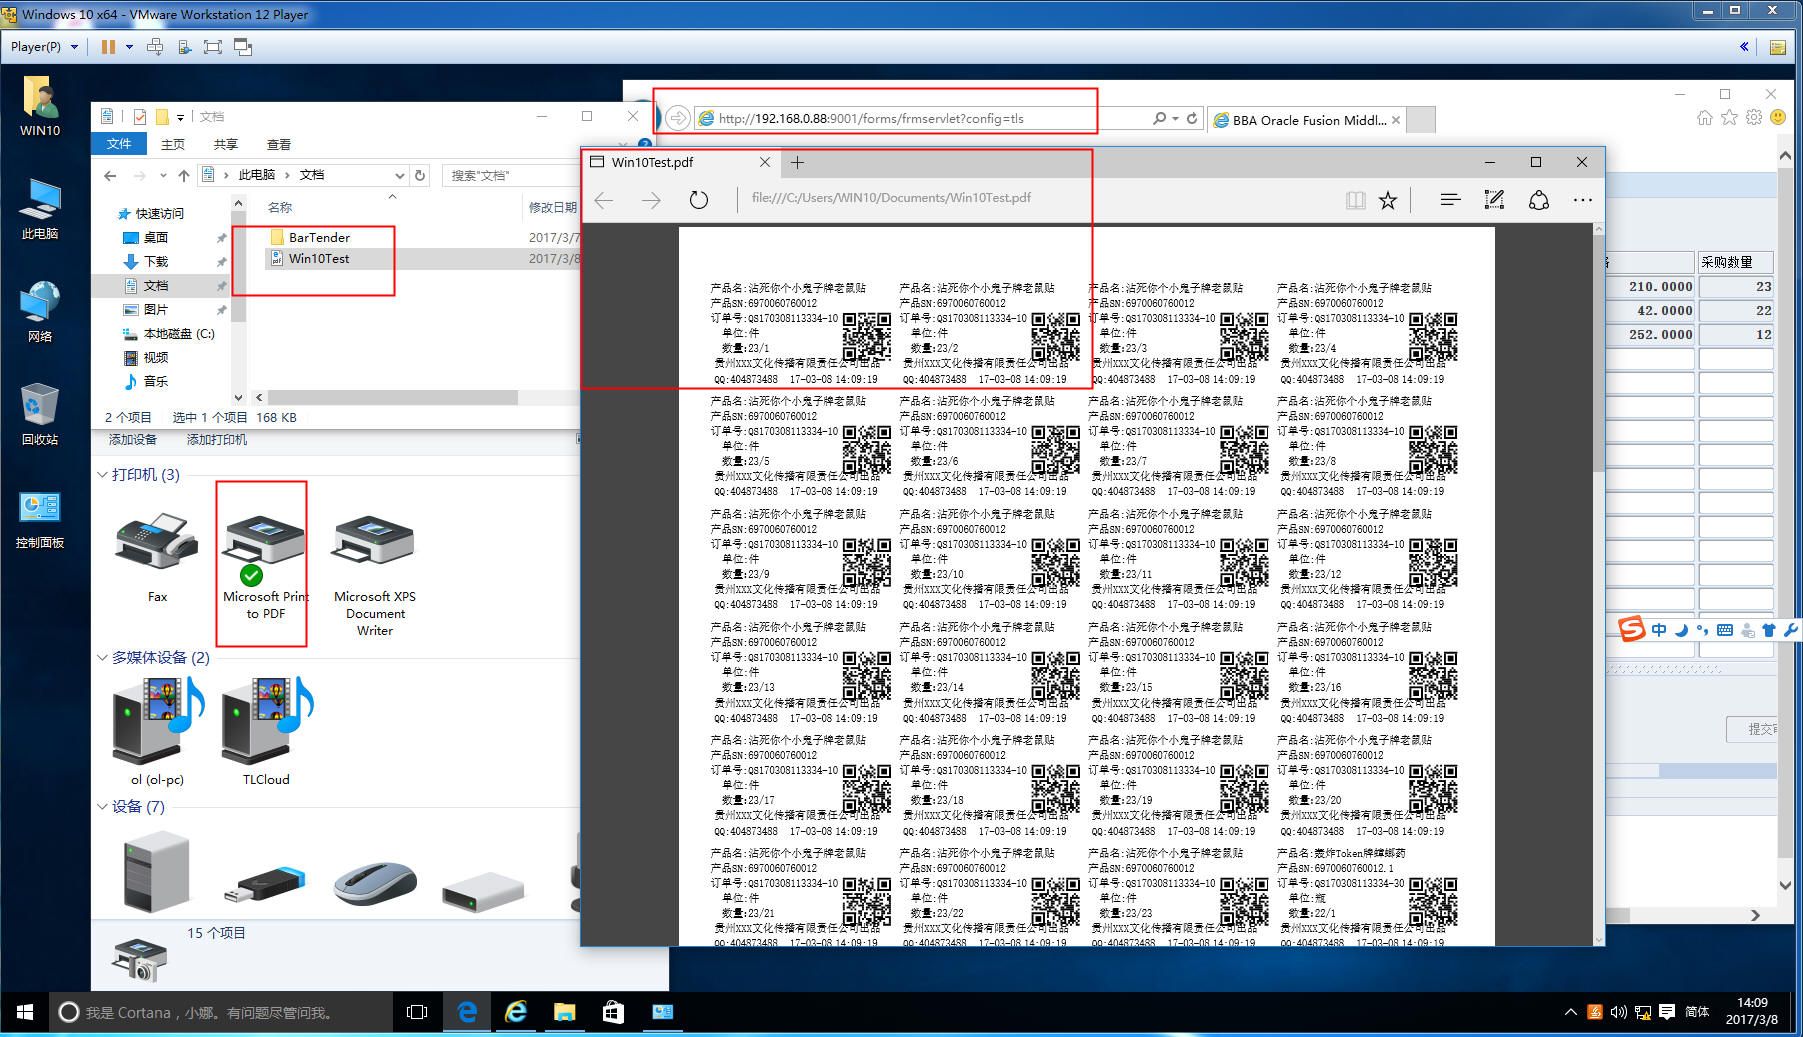
Task: Open the Windows Start menu
Action: [x=25, y=1012]
